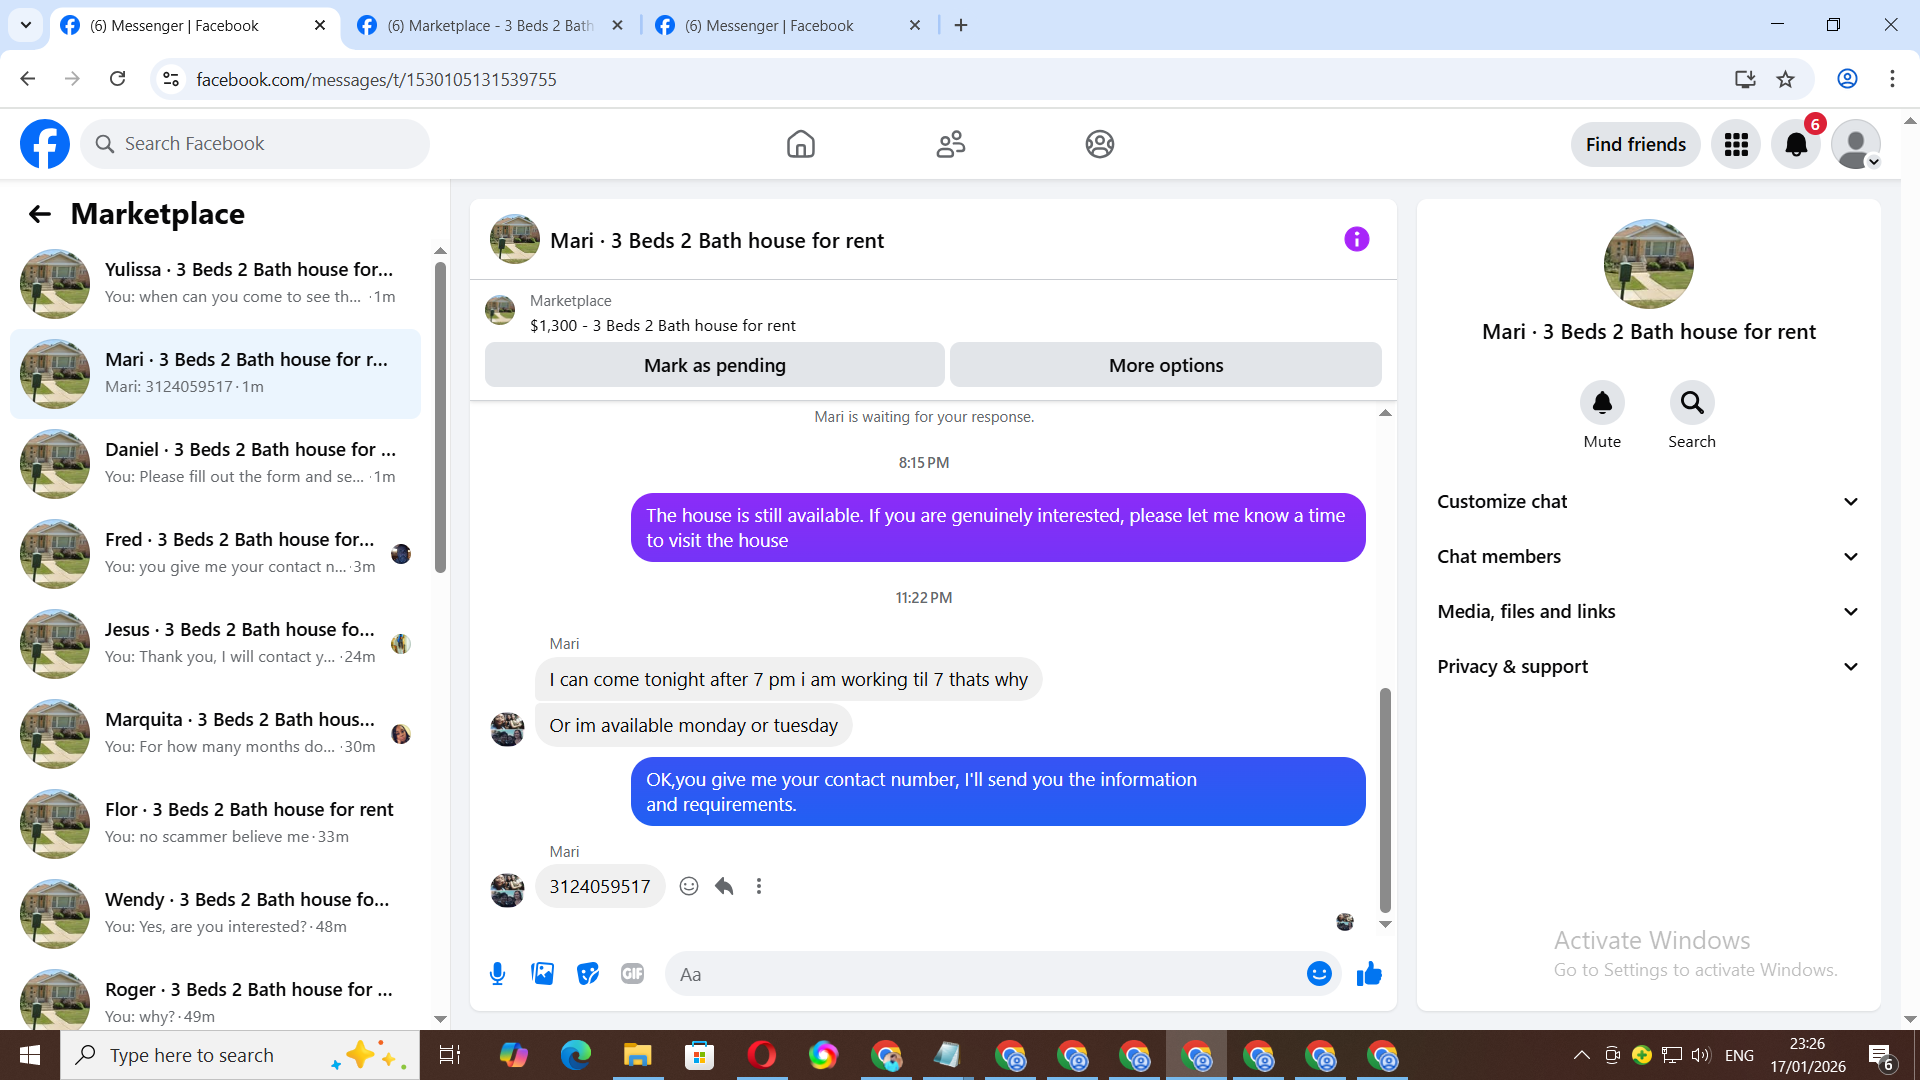Send a thumbs-up like
Screen dimensions: 1920x1080
1369,974
